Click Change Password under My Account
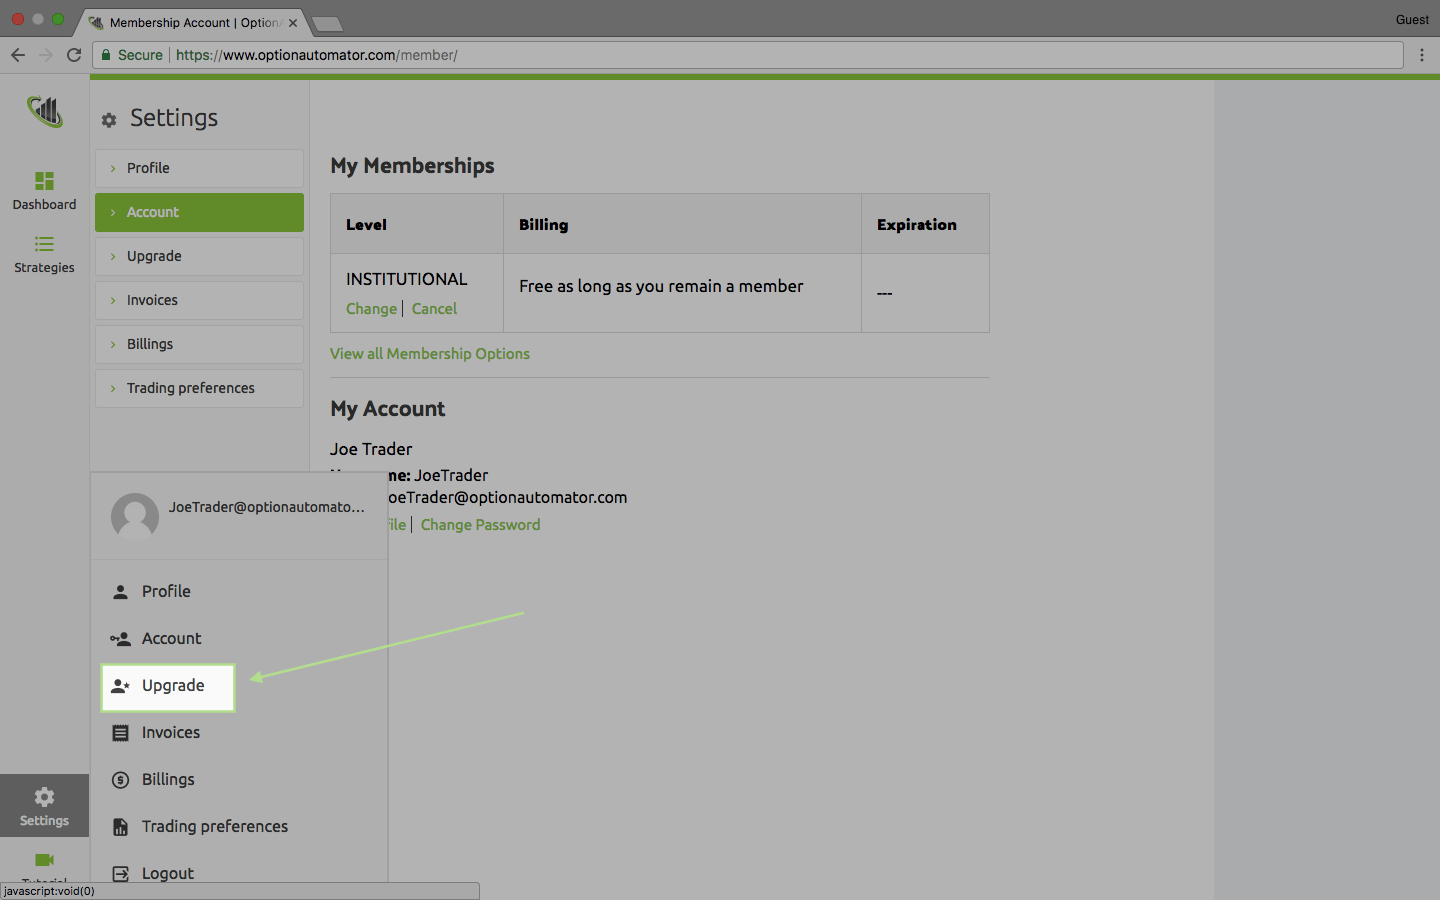The image size is (1440, 900). pos(480,524)
